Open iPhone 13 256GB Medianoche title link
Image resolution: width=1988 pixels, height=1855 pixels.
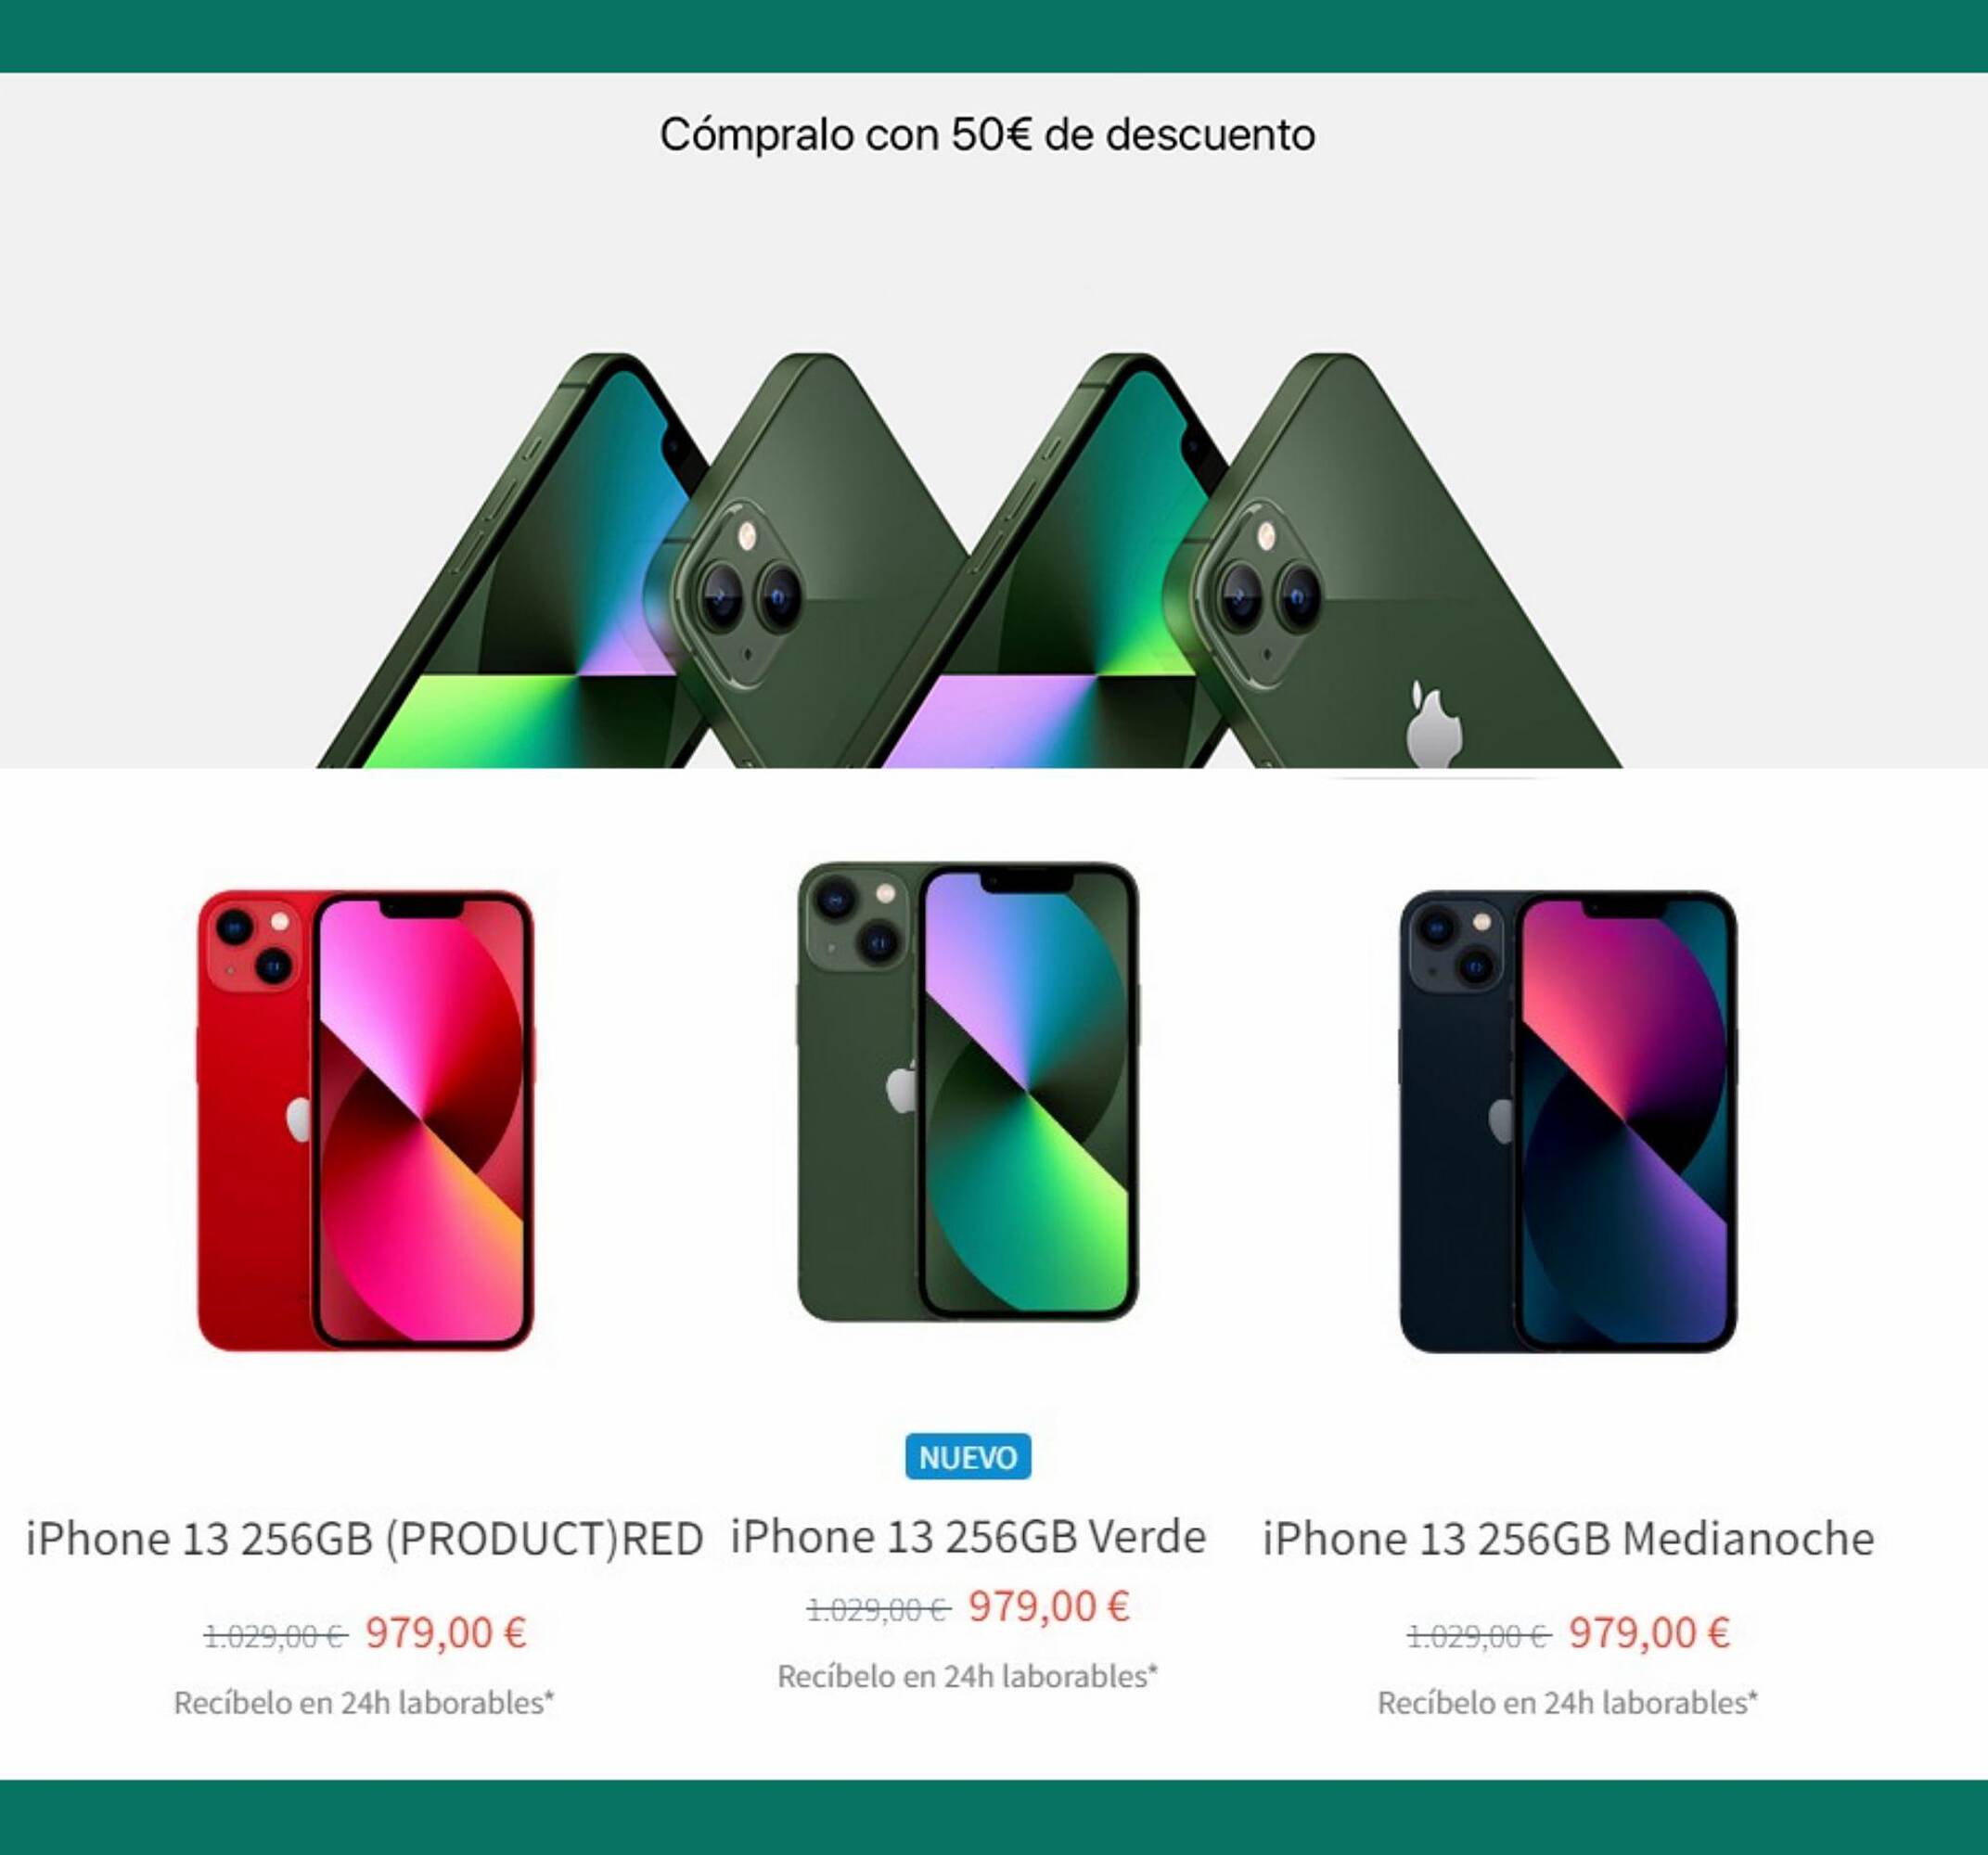[1568, 1539]
